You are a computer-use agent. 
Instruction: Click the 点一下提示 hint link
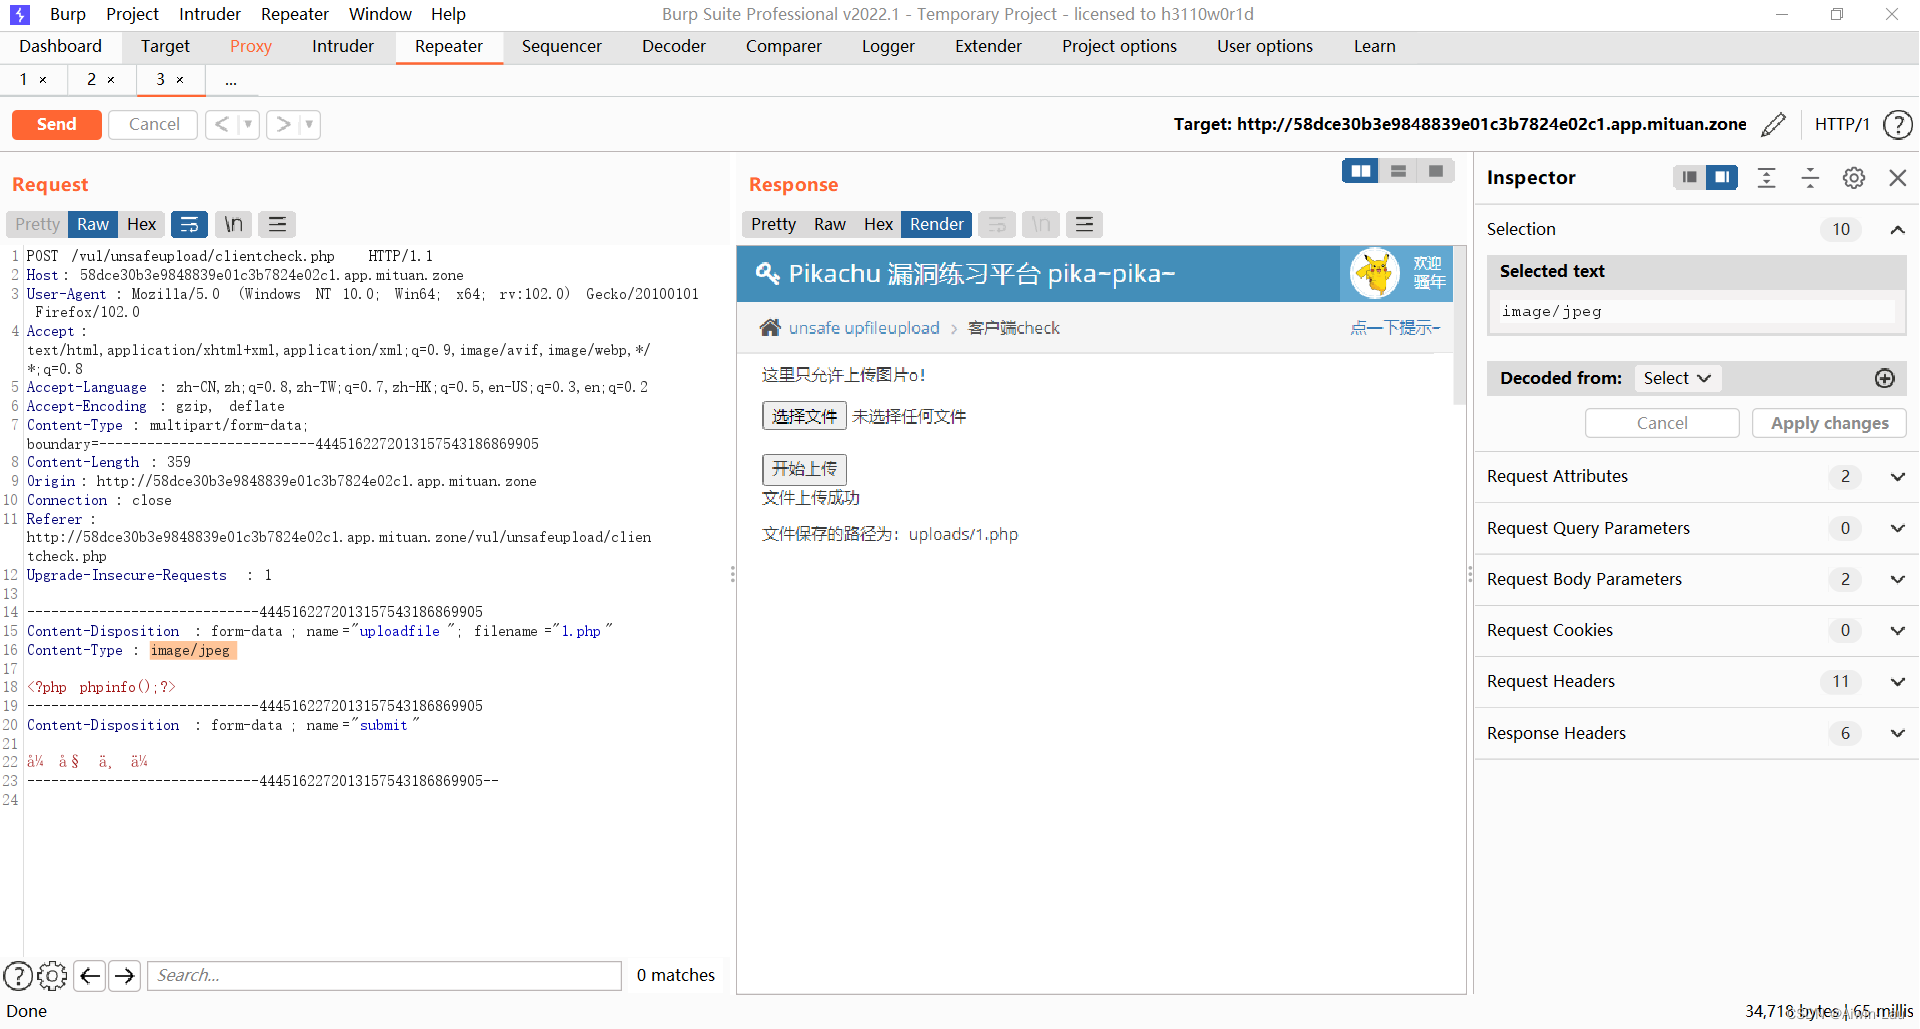[x=1394, y=328]
